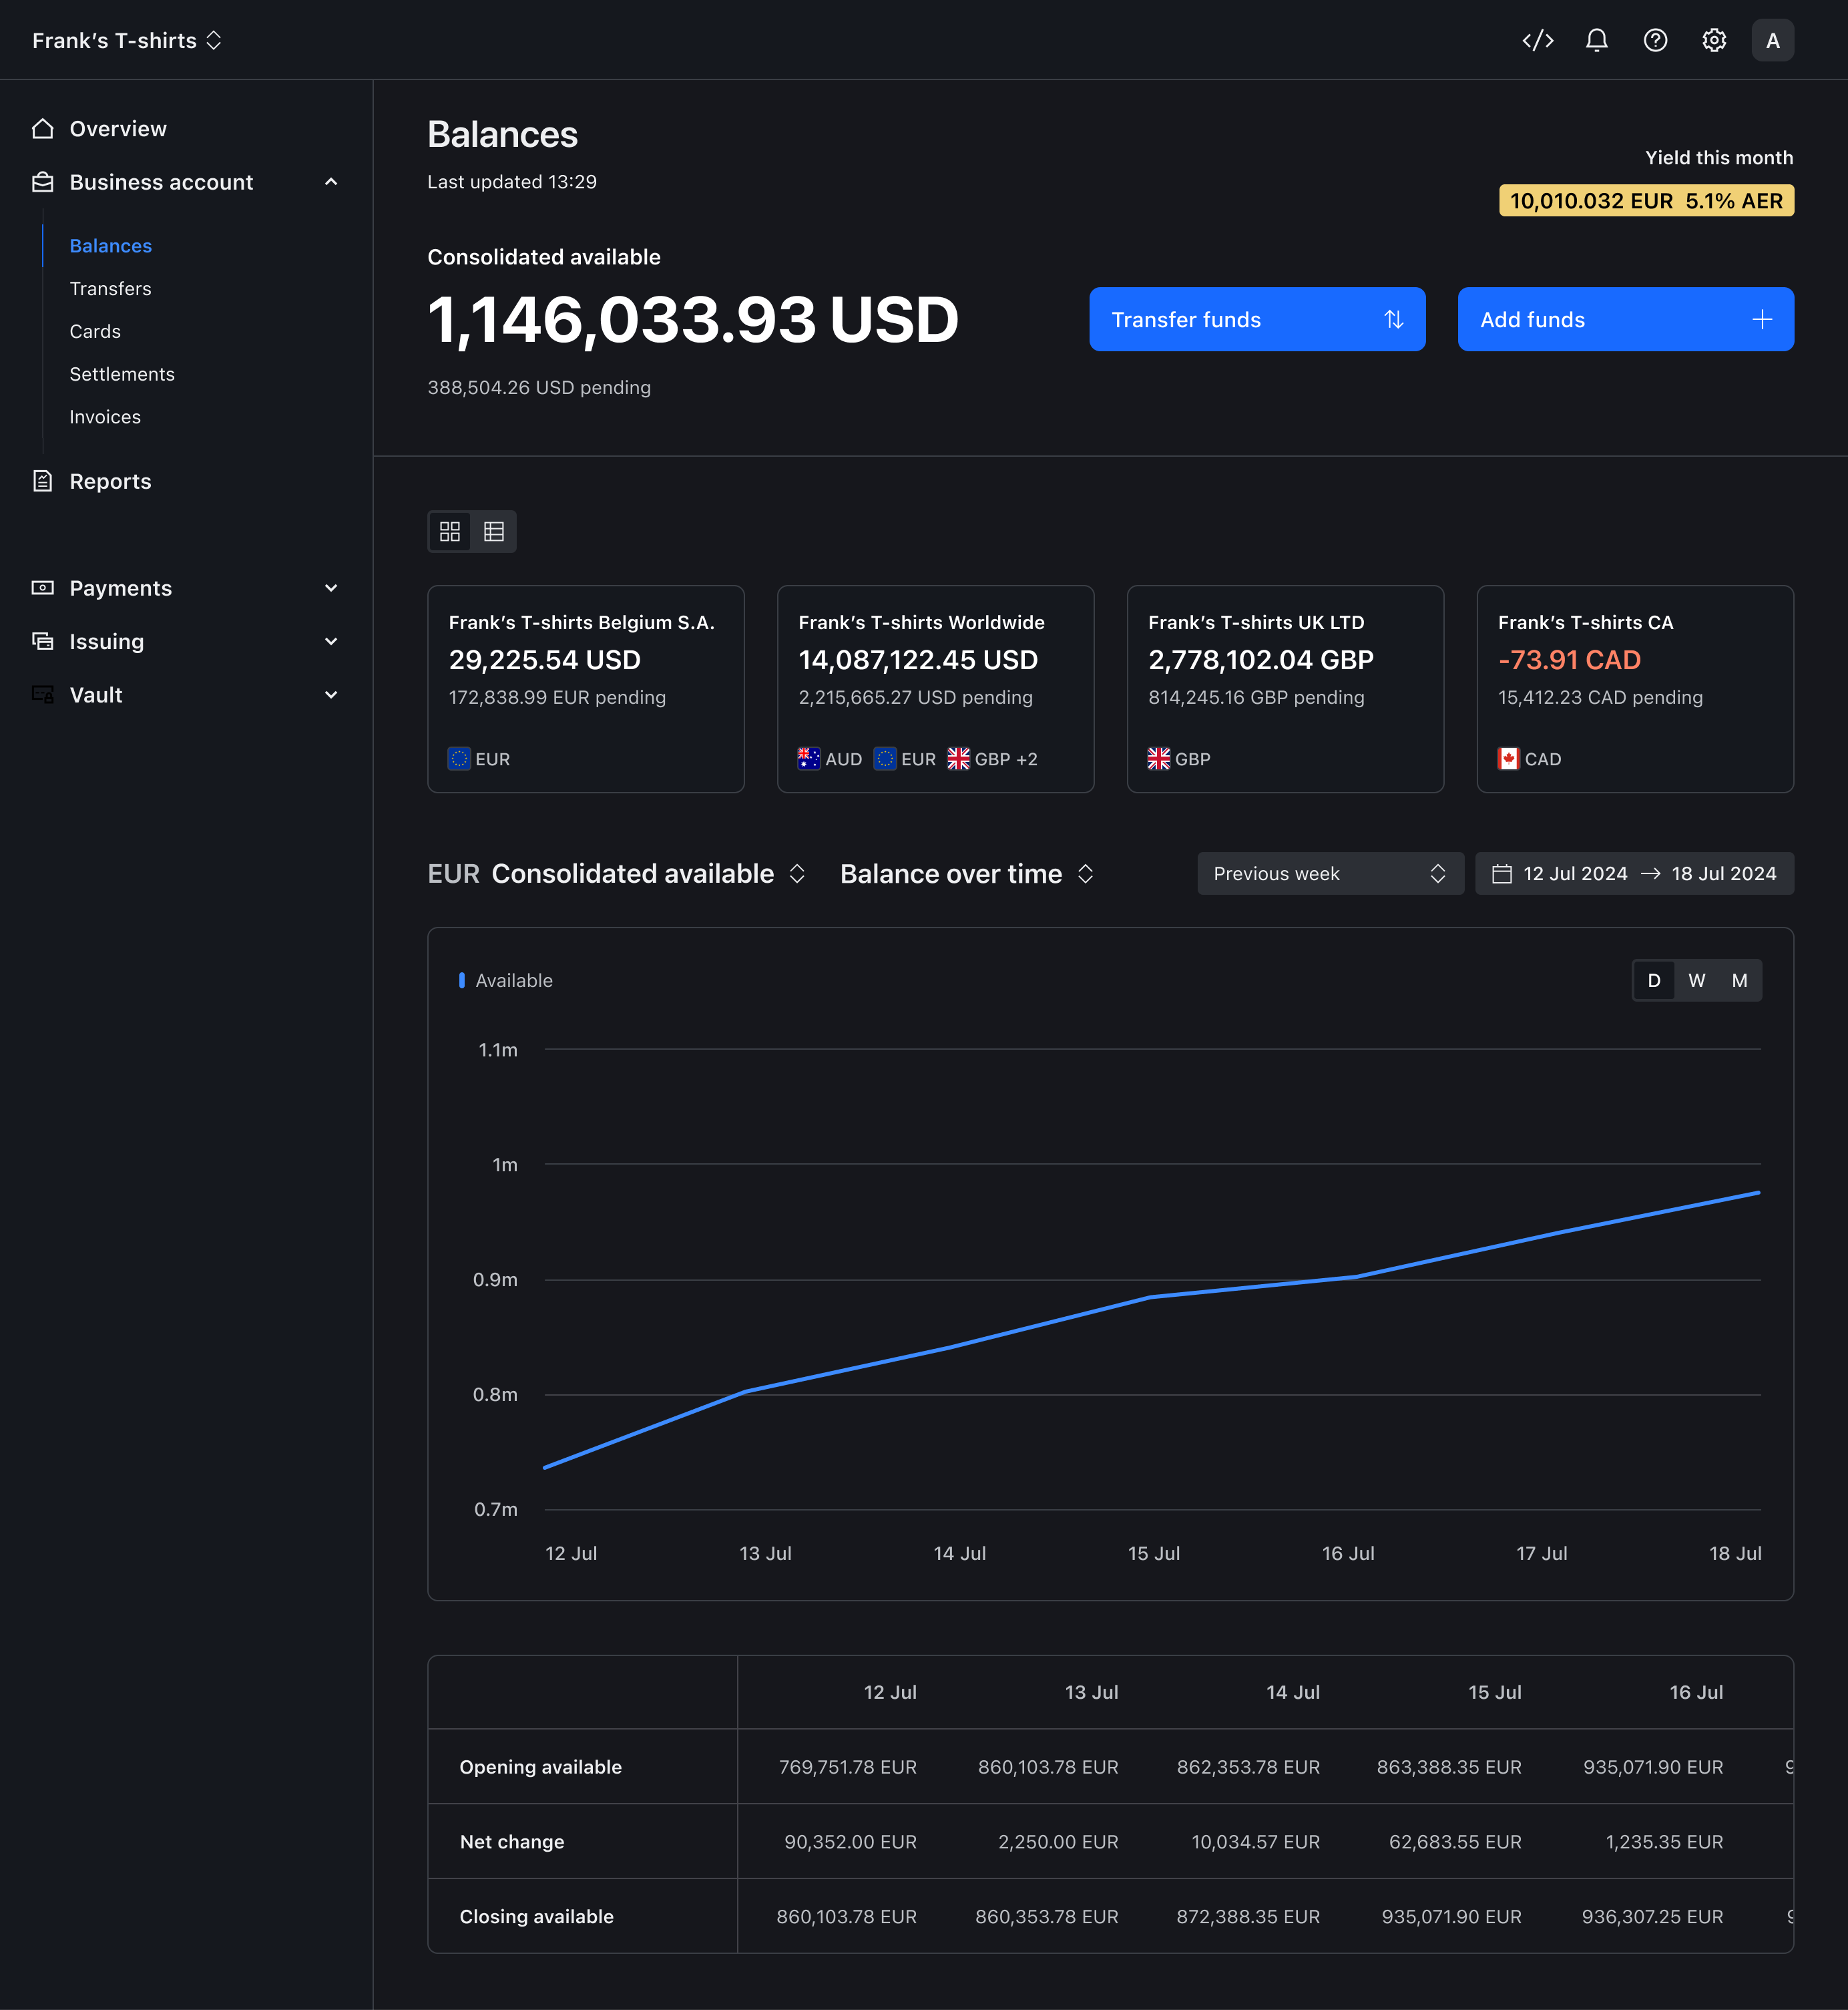Open the Frank's T-shirts UK LTD card
This screenshot has height=2010, width=1848.
click(x=1285, y=689)
